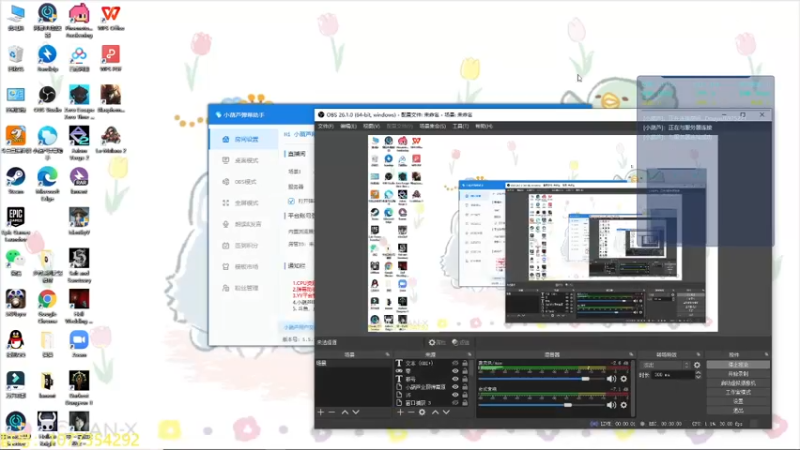The image size is (800, 450).
Task: Click 属性 properties button above sources
Action: 437,342
